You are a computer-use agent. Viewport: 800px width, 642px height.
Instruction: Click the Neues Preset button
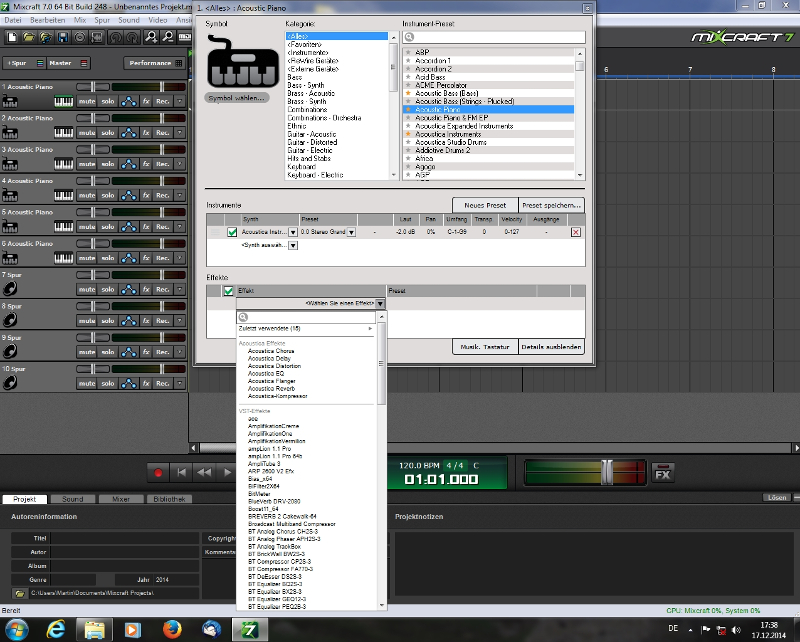pos(485,205)
